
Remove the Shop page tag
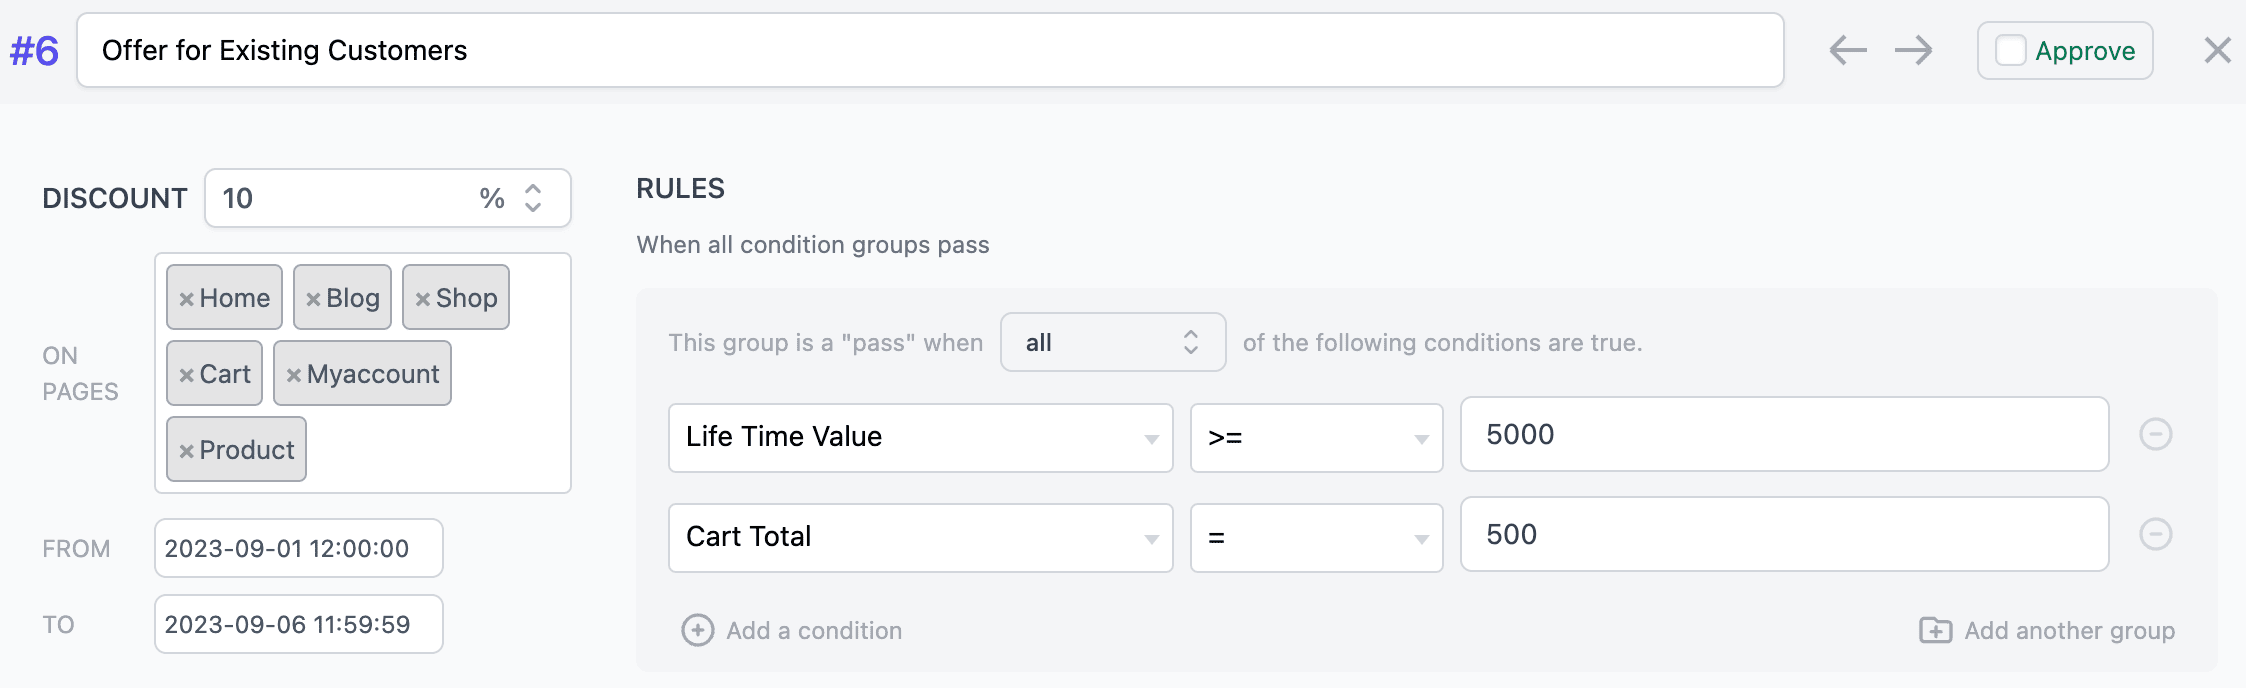(426, 296)
